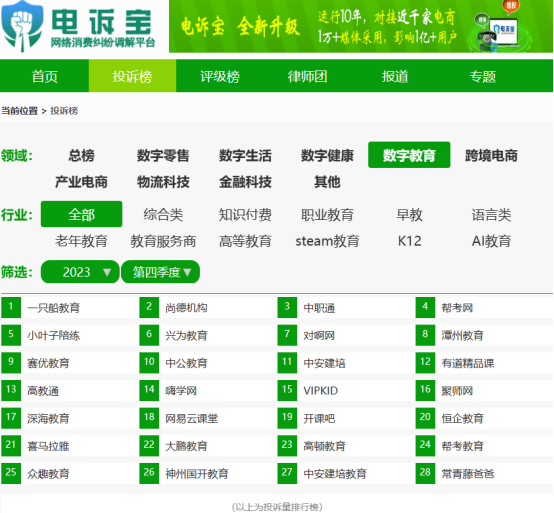Select the highlighted 数字教育 field
The height and width of the screenshot is (513, 554).
409,155
